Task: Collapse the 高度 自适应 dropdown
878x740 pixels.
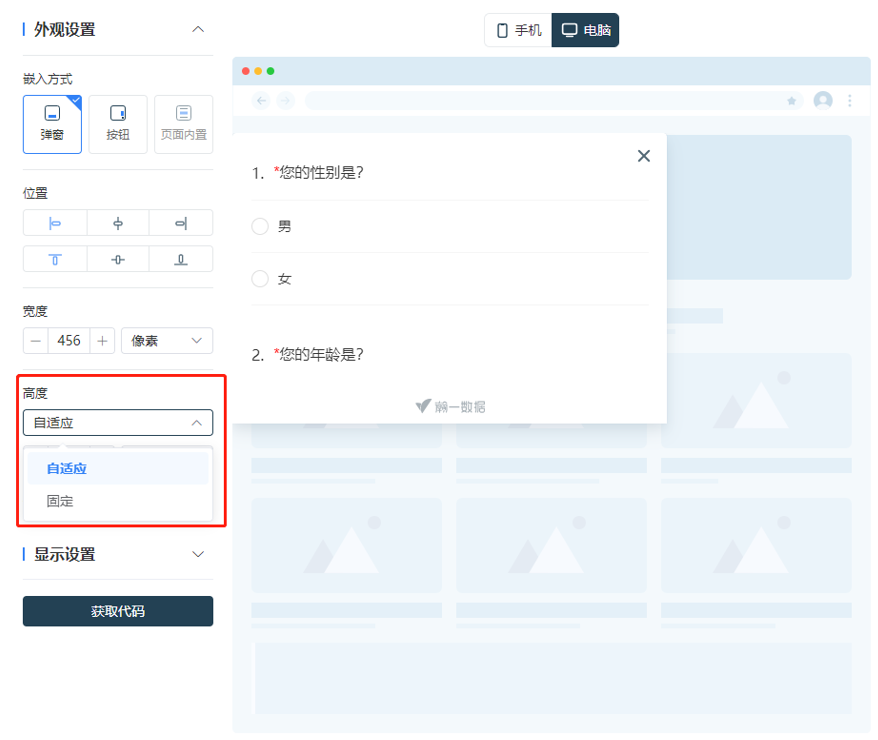Action: coord(118,423)
